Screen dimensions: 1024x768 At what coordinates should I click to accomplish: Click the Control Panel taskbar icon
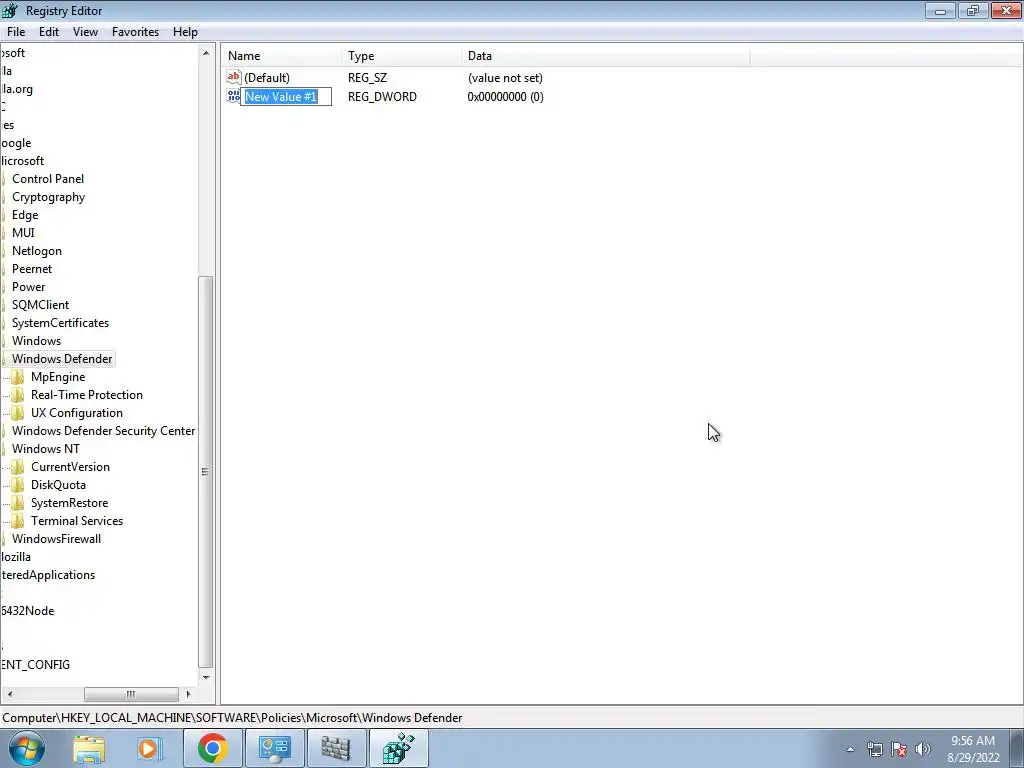pos(274,748)
